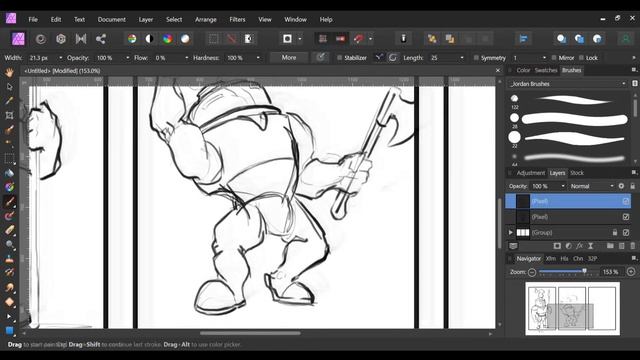Select the Rectangular Marquee tool
The height and width of the screenshot is (360, 640).
pos(9,158)
